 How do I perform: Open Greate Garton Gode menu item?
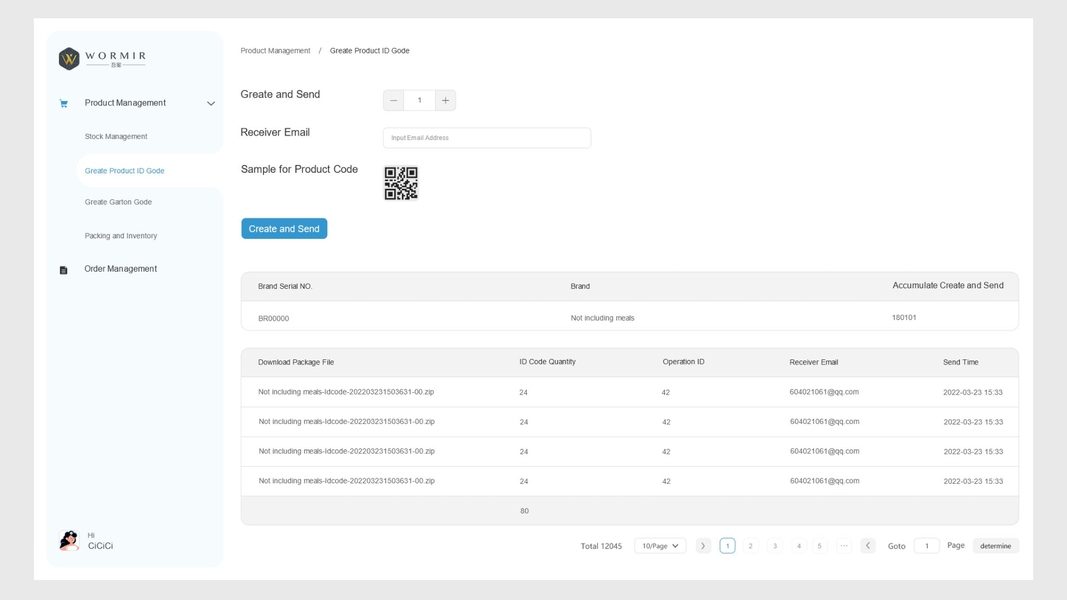118,202
